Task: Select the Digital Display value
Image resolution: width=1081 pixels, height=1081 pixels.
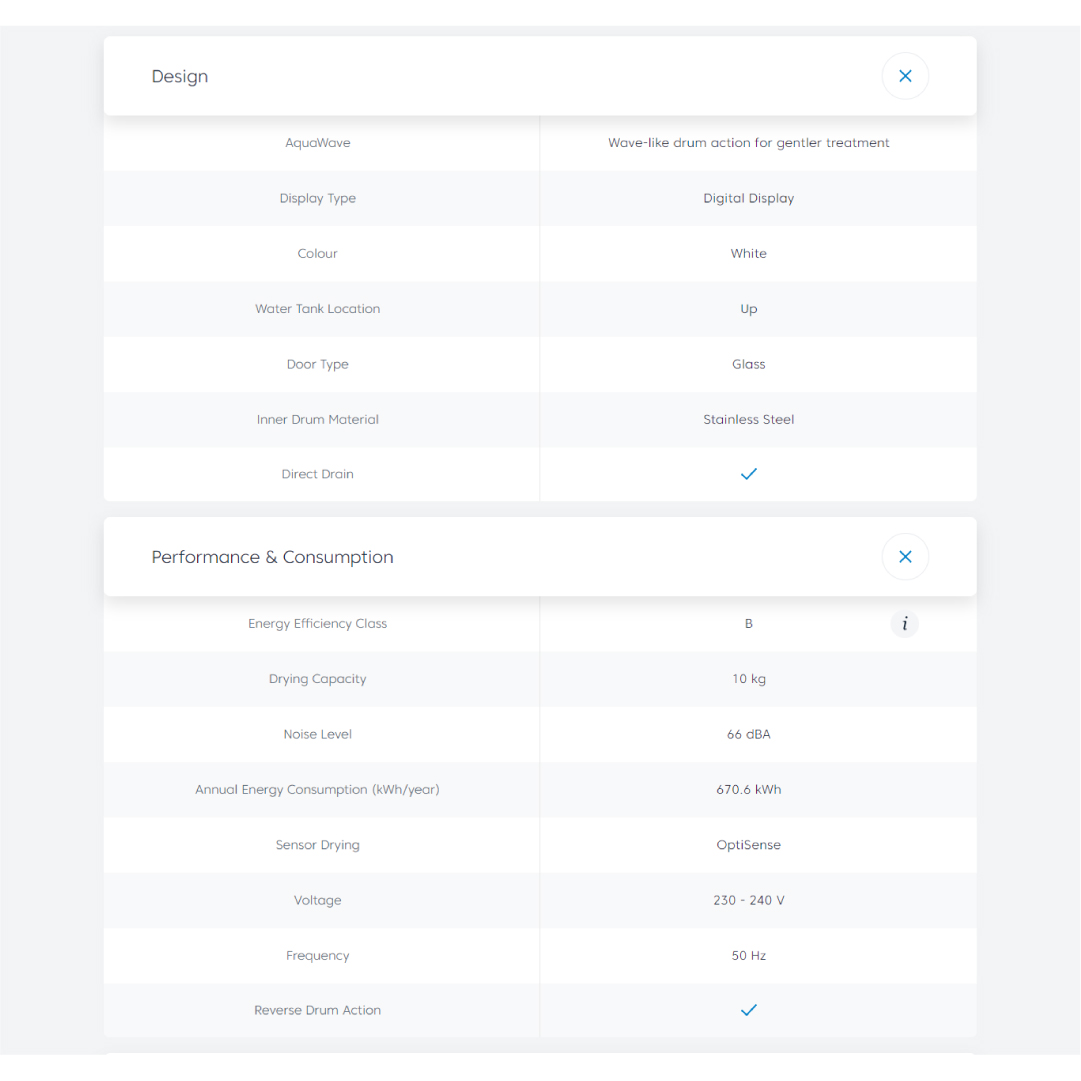Action: coord(748,198)
